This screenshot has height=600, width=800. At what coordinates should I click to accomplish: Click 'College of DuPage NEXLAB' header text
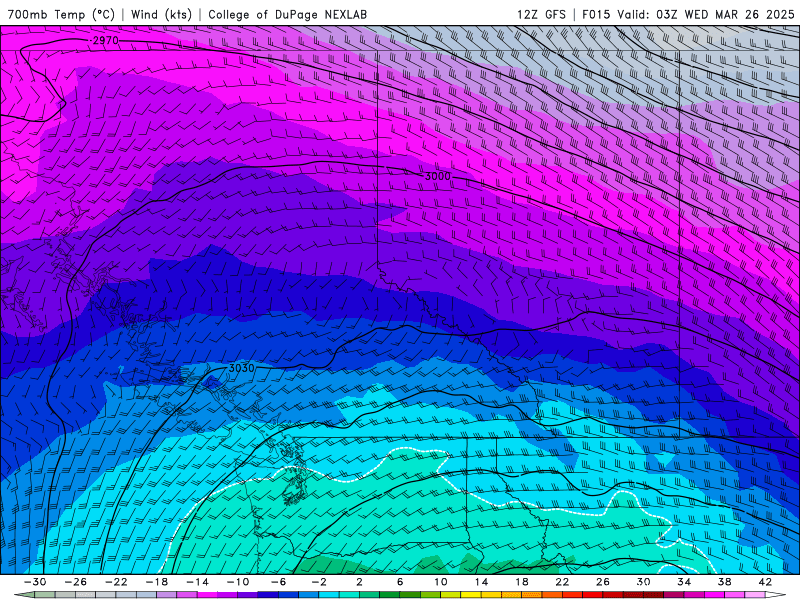pyautogui.click(x=287, y=14)
